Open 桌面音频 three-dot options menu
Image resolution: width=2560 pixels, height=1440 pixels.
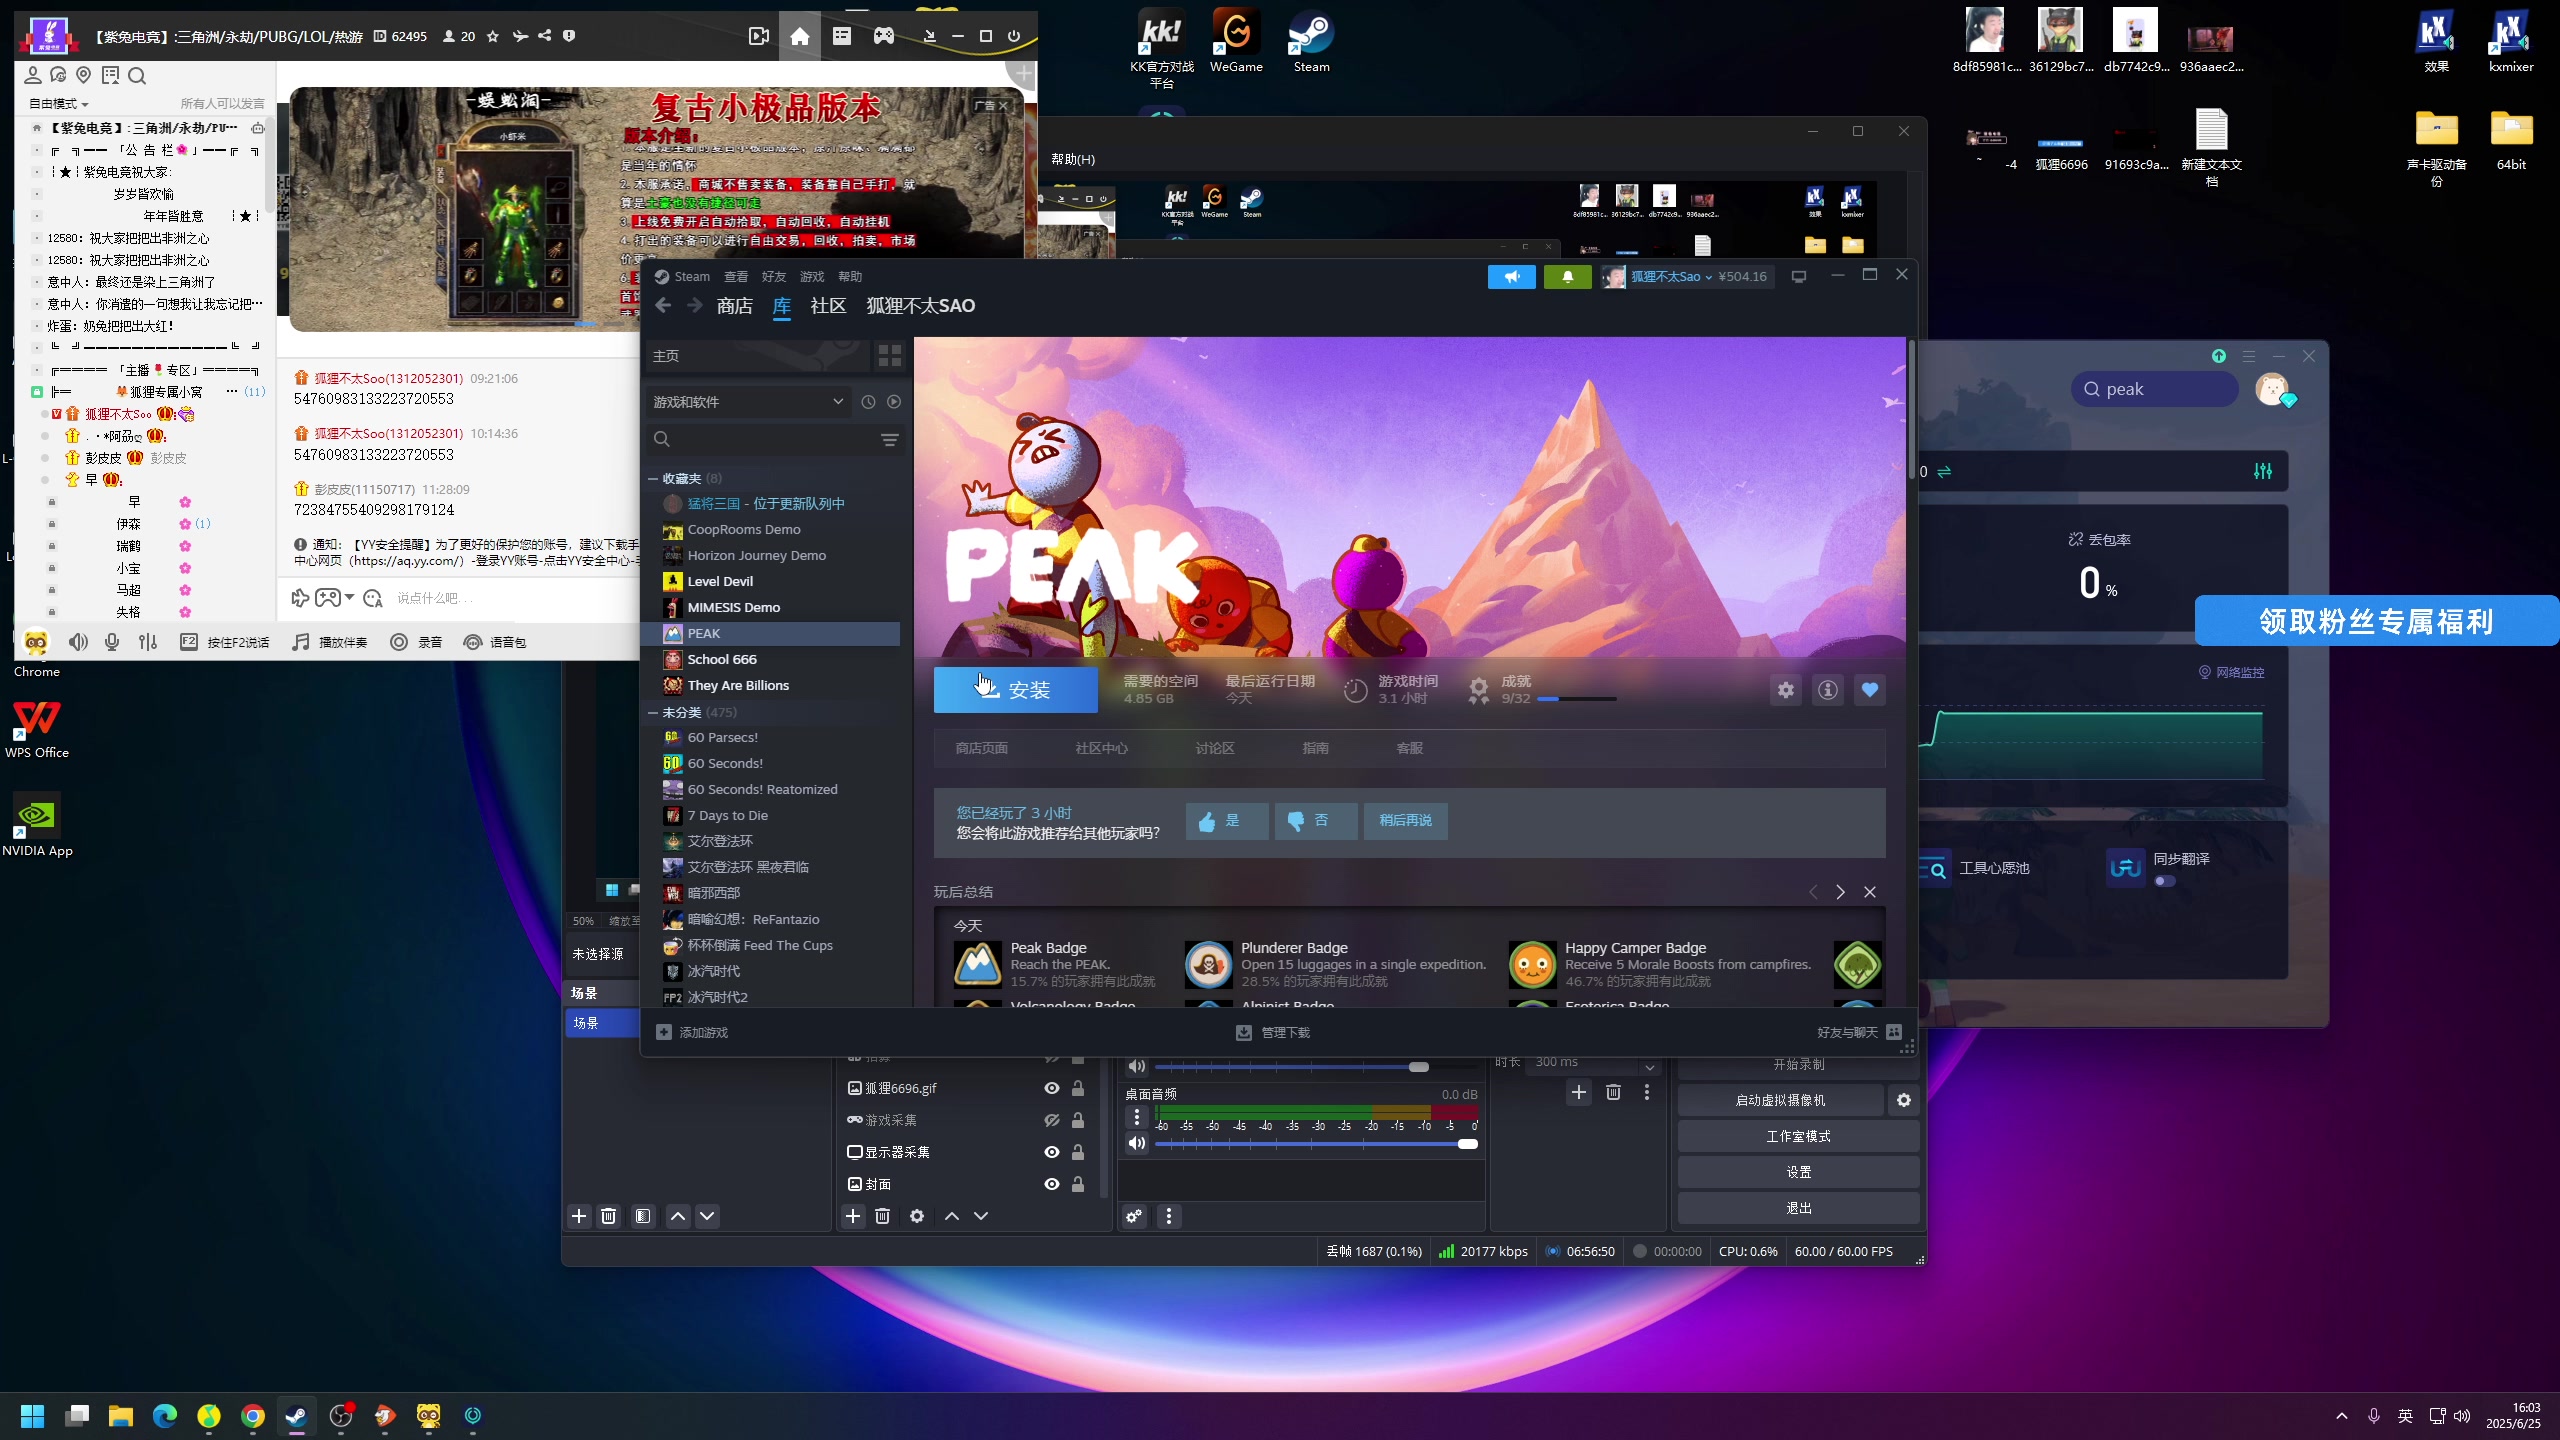(1136, 1117)
